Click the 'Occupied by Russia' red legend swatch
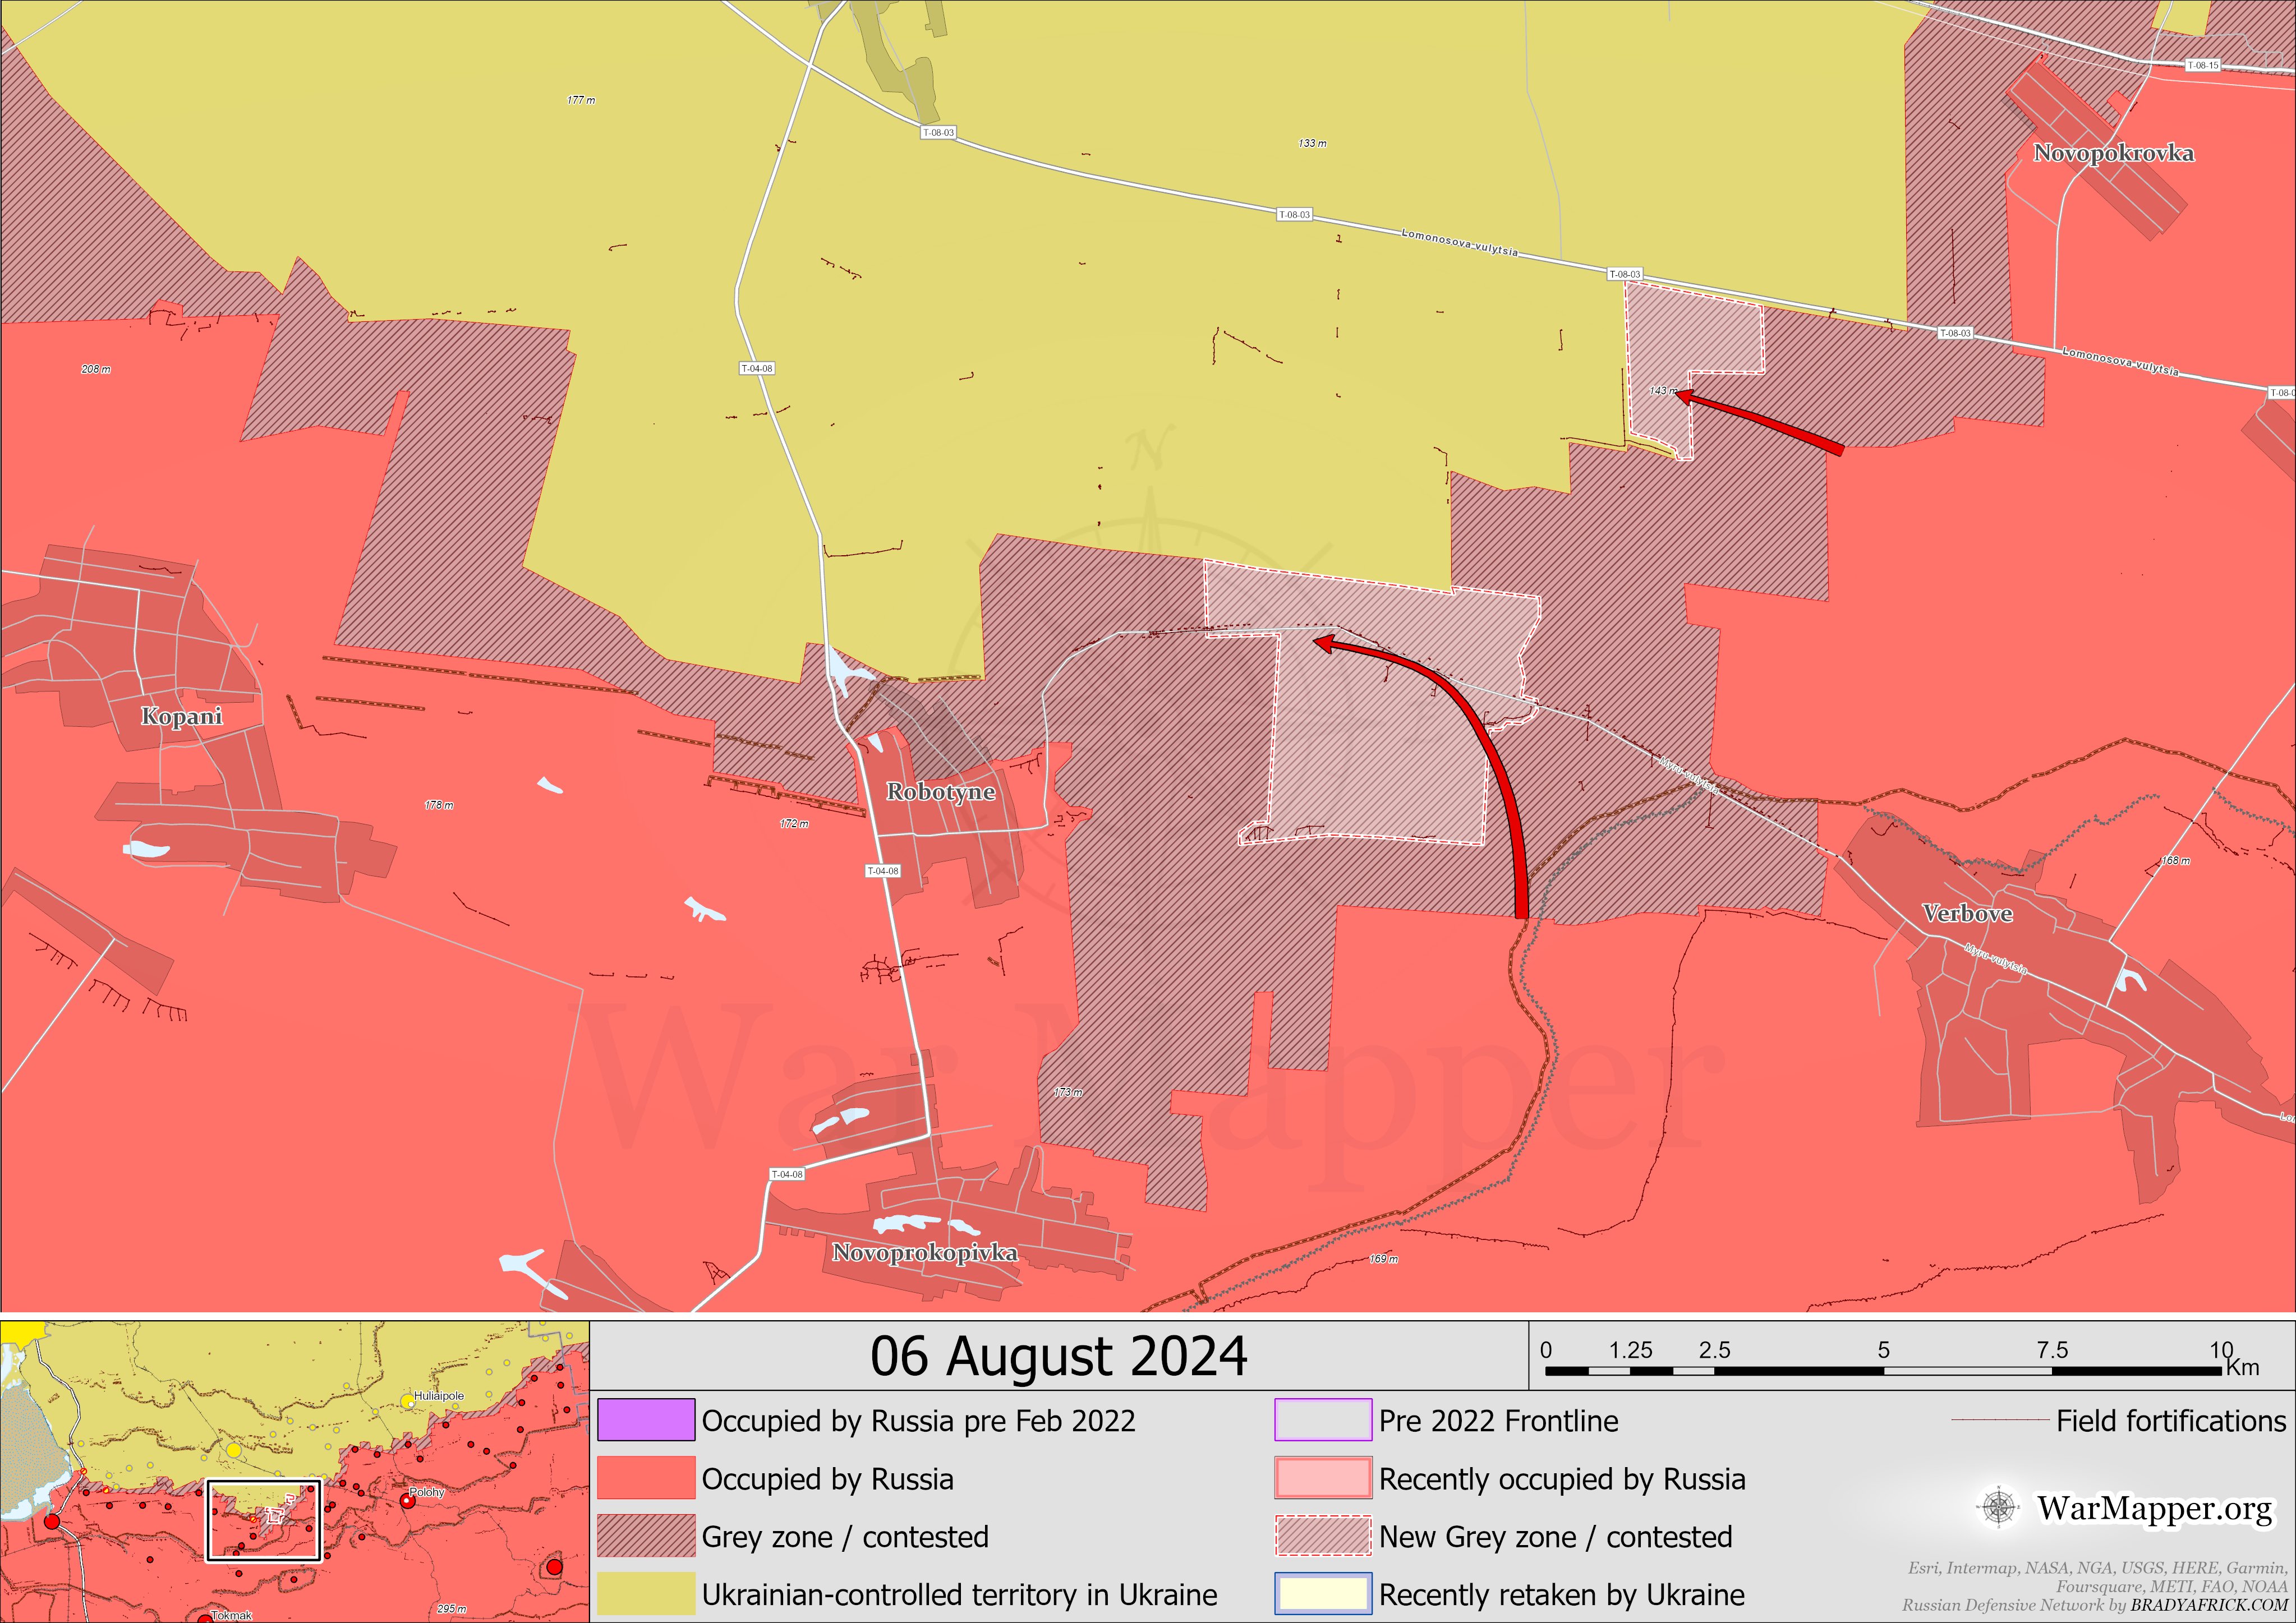 point(646,1478)
